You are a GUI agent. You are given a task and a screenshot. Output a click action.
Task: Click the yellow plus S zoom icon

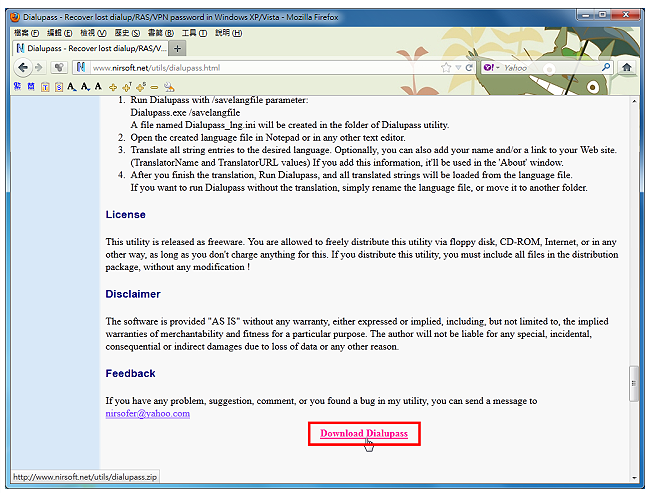(141, 87)
